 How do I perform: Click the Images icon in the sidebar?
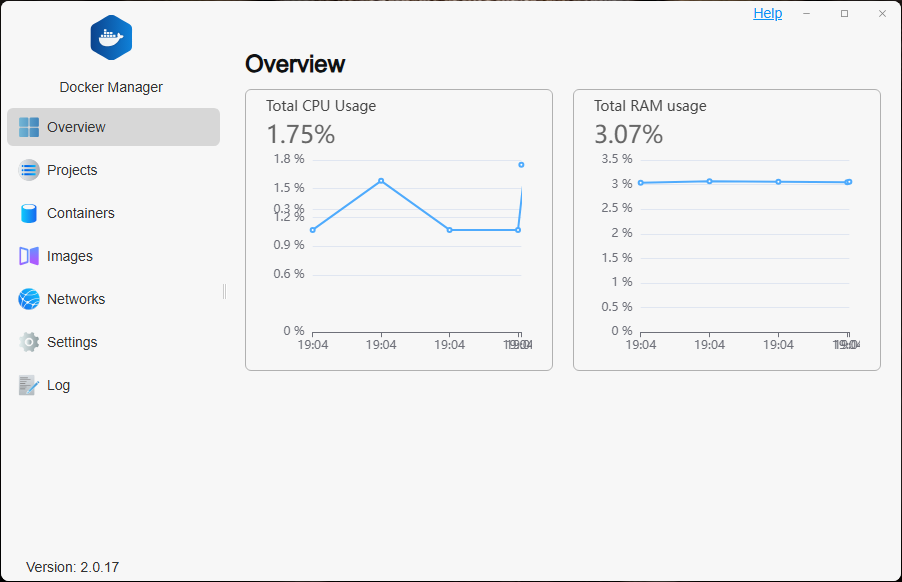pos(28,256)
